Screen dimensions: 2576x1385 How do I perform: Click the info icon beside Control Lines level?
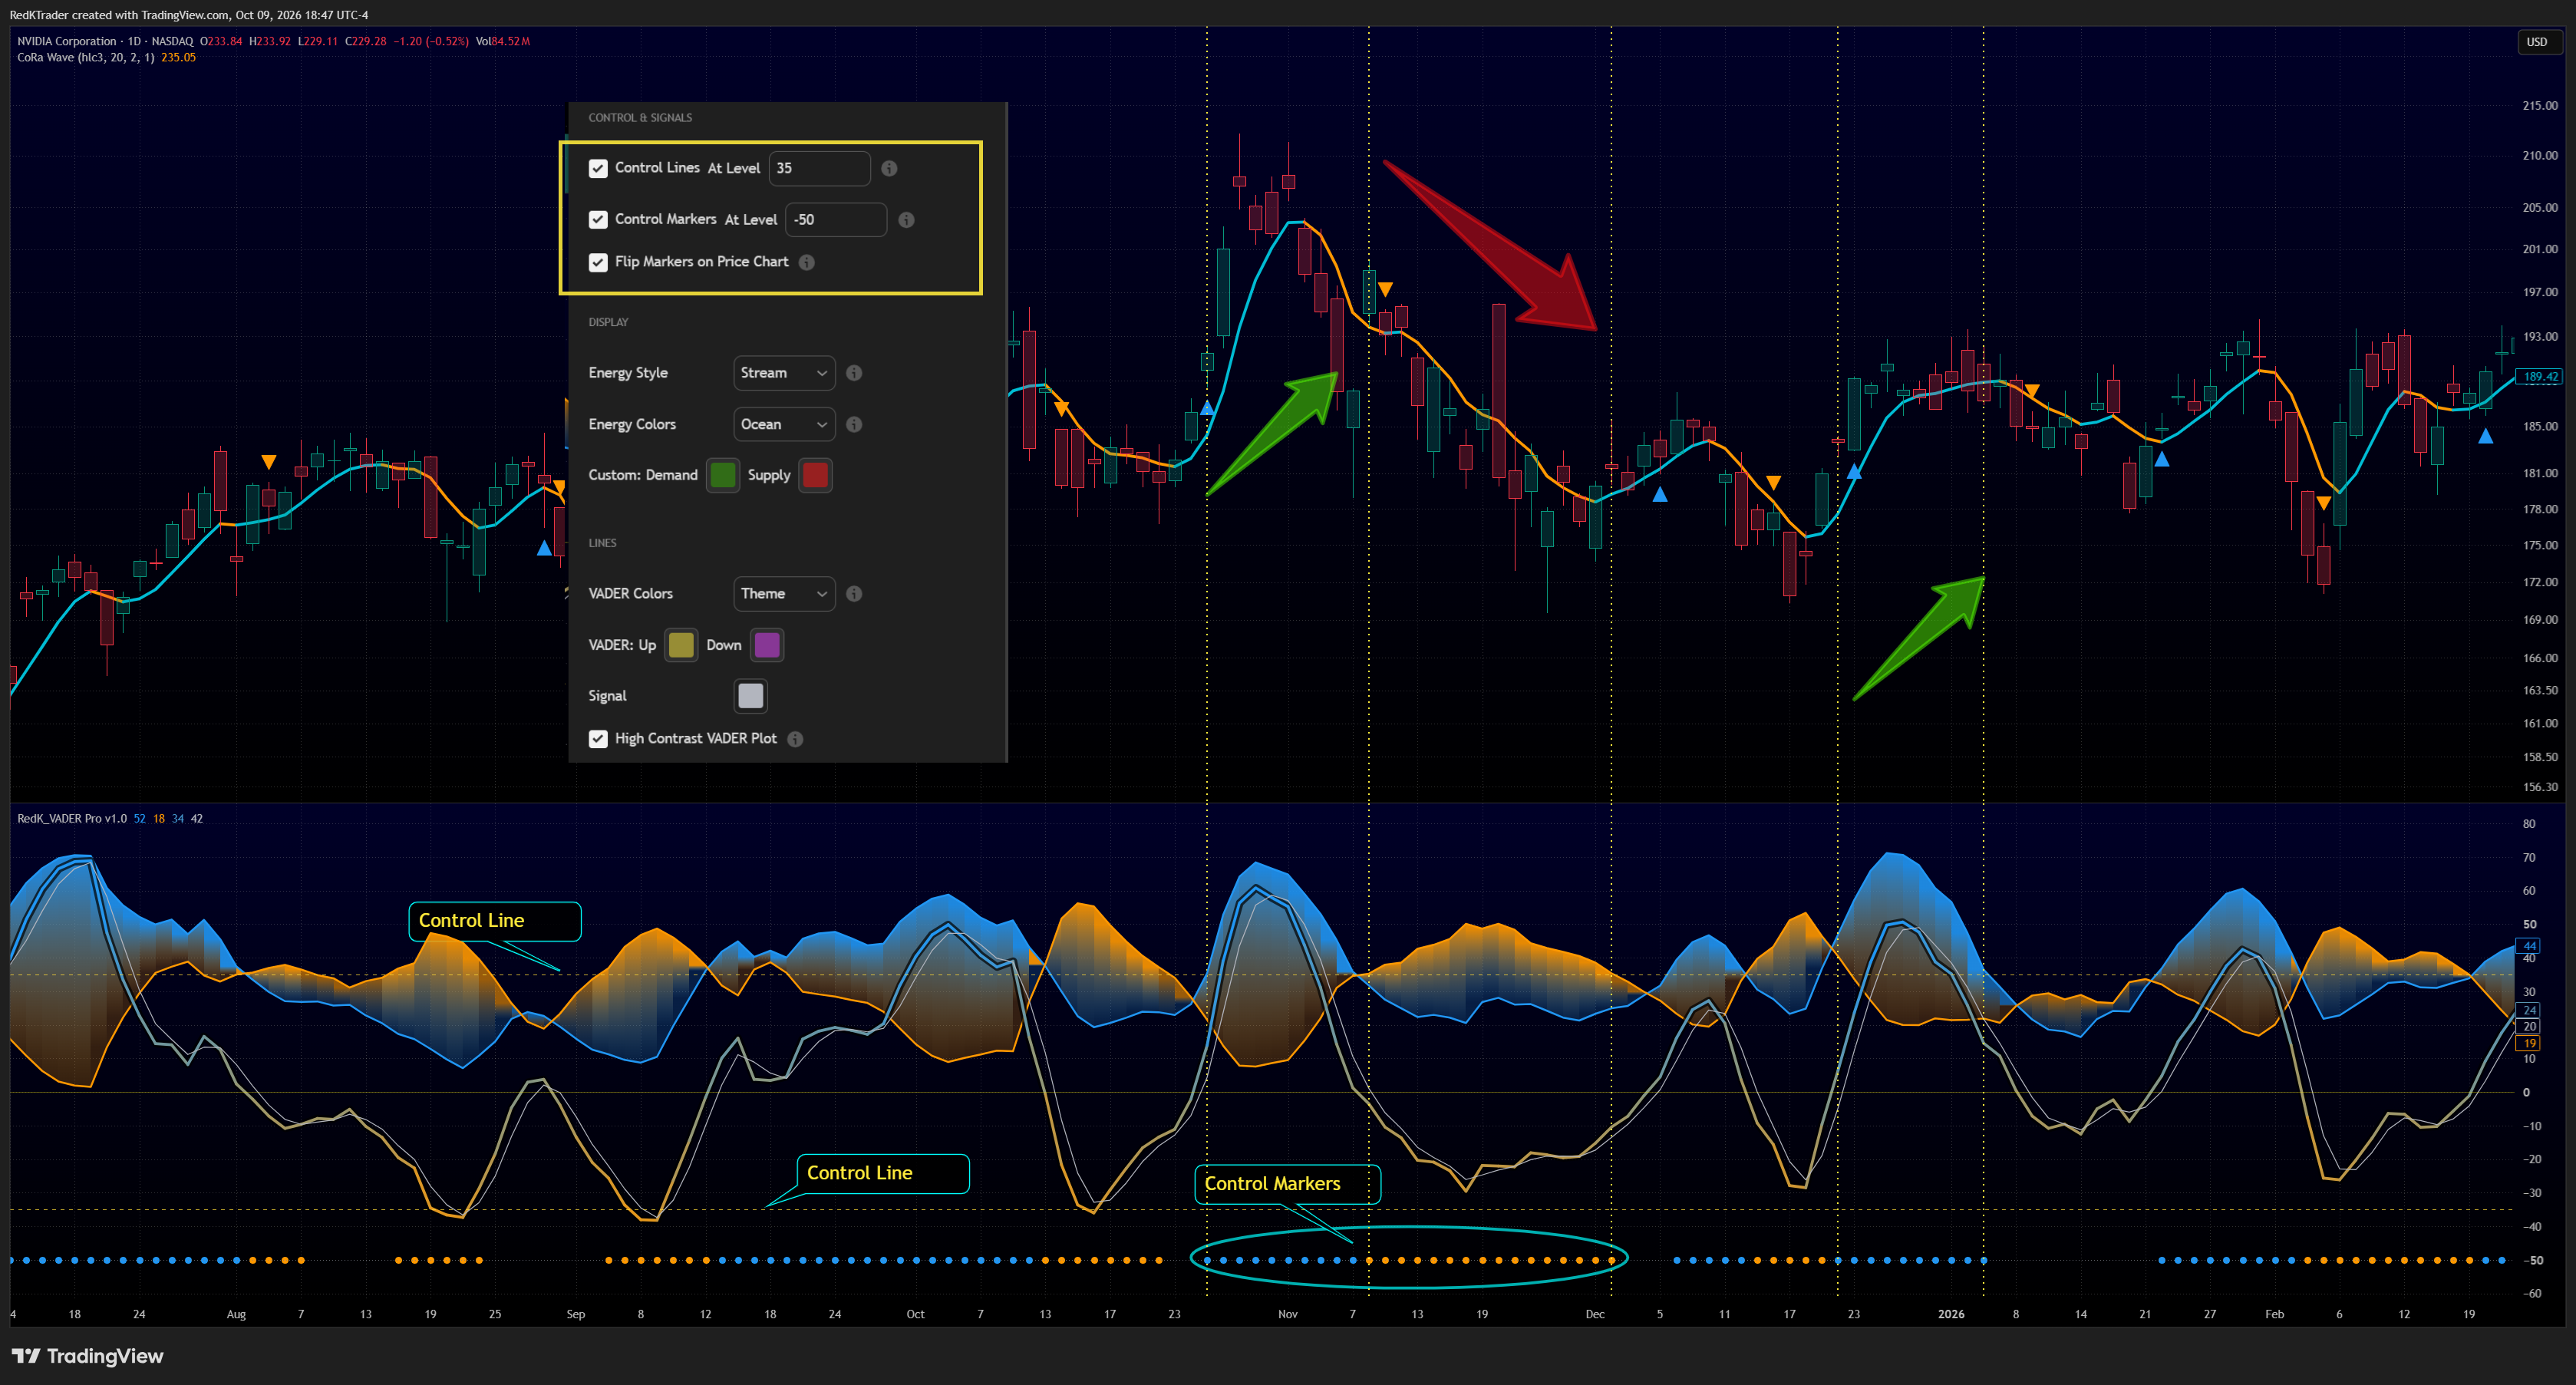coord(889,168)
